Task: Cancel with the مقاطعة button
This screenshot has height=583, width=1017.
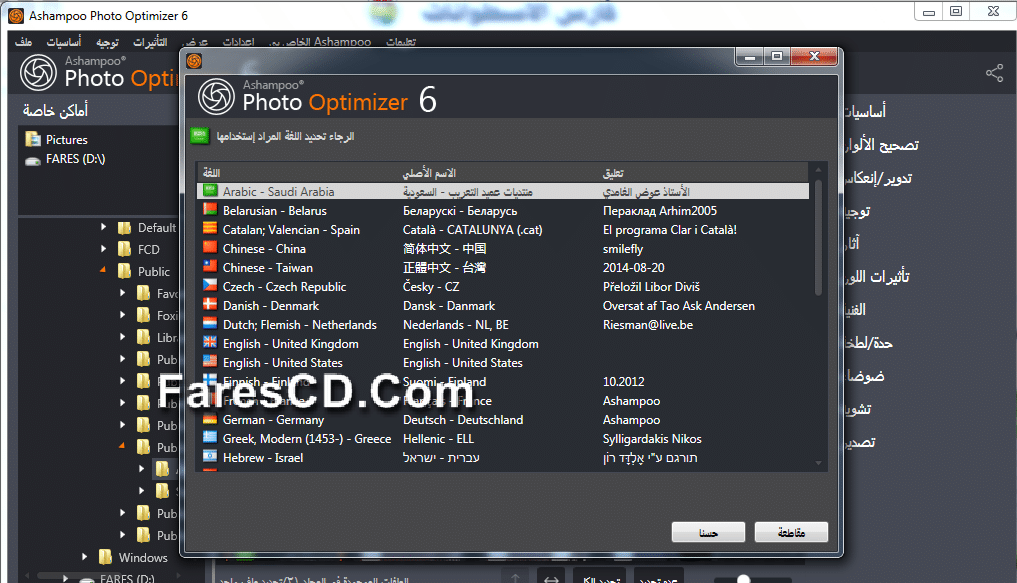Action: click(791, 532)
